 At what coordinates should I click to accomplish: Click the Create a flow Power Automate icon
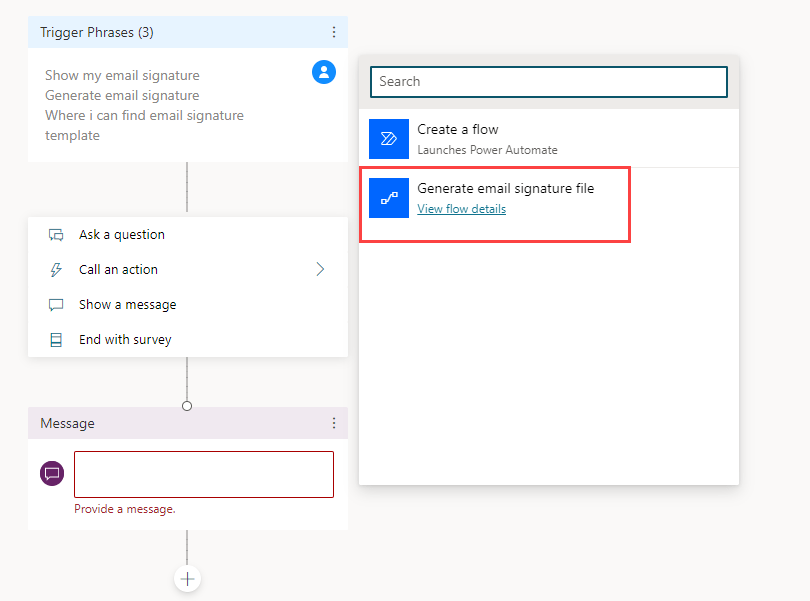point(389,139)
